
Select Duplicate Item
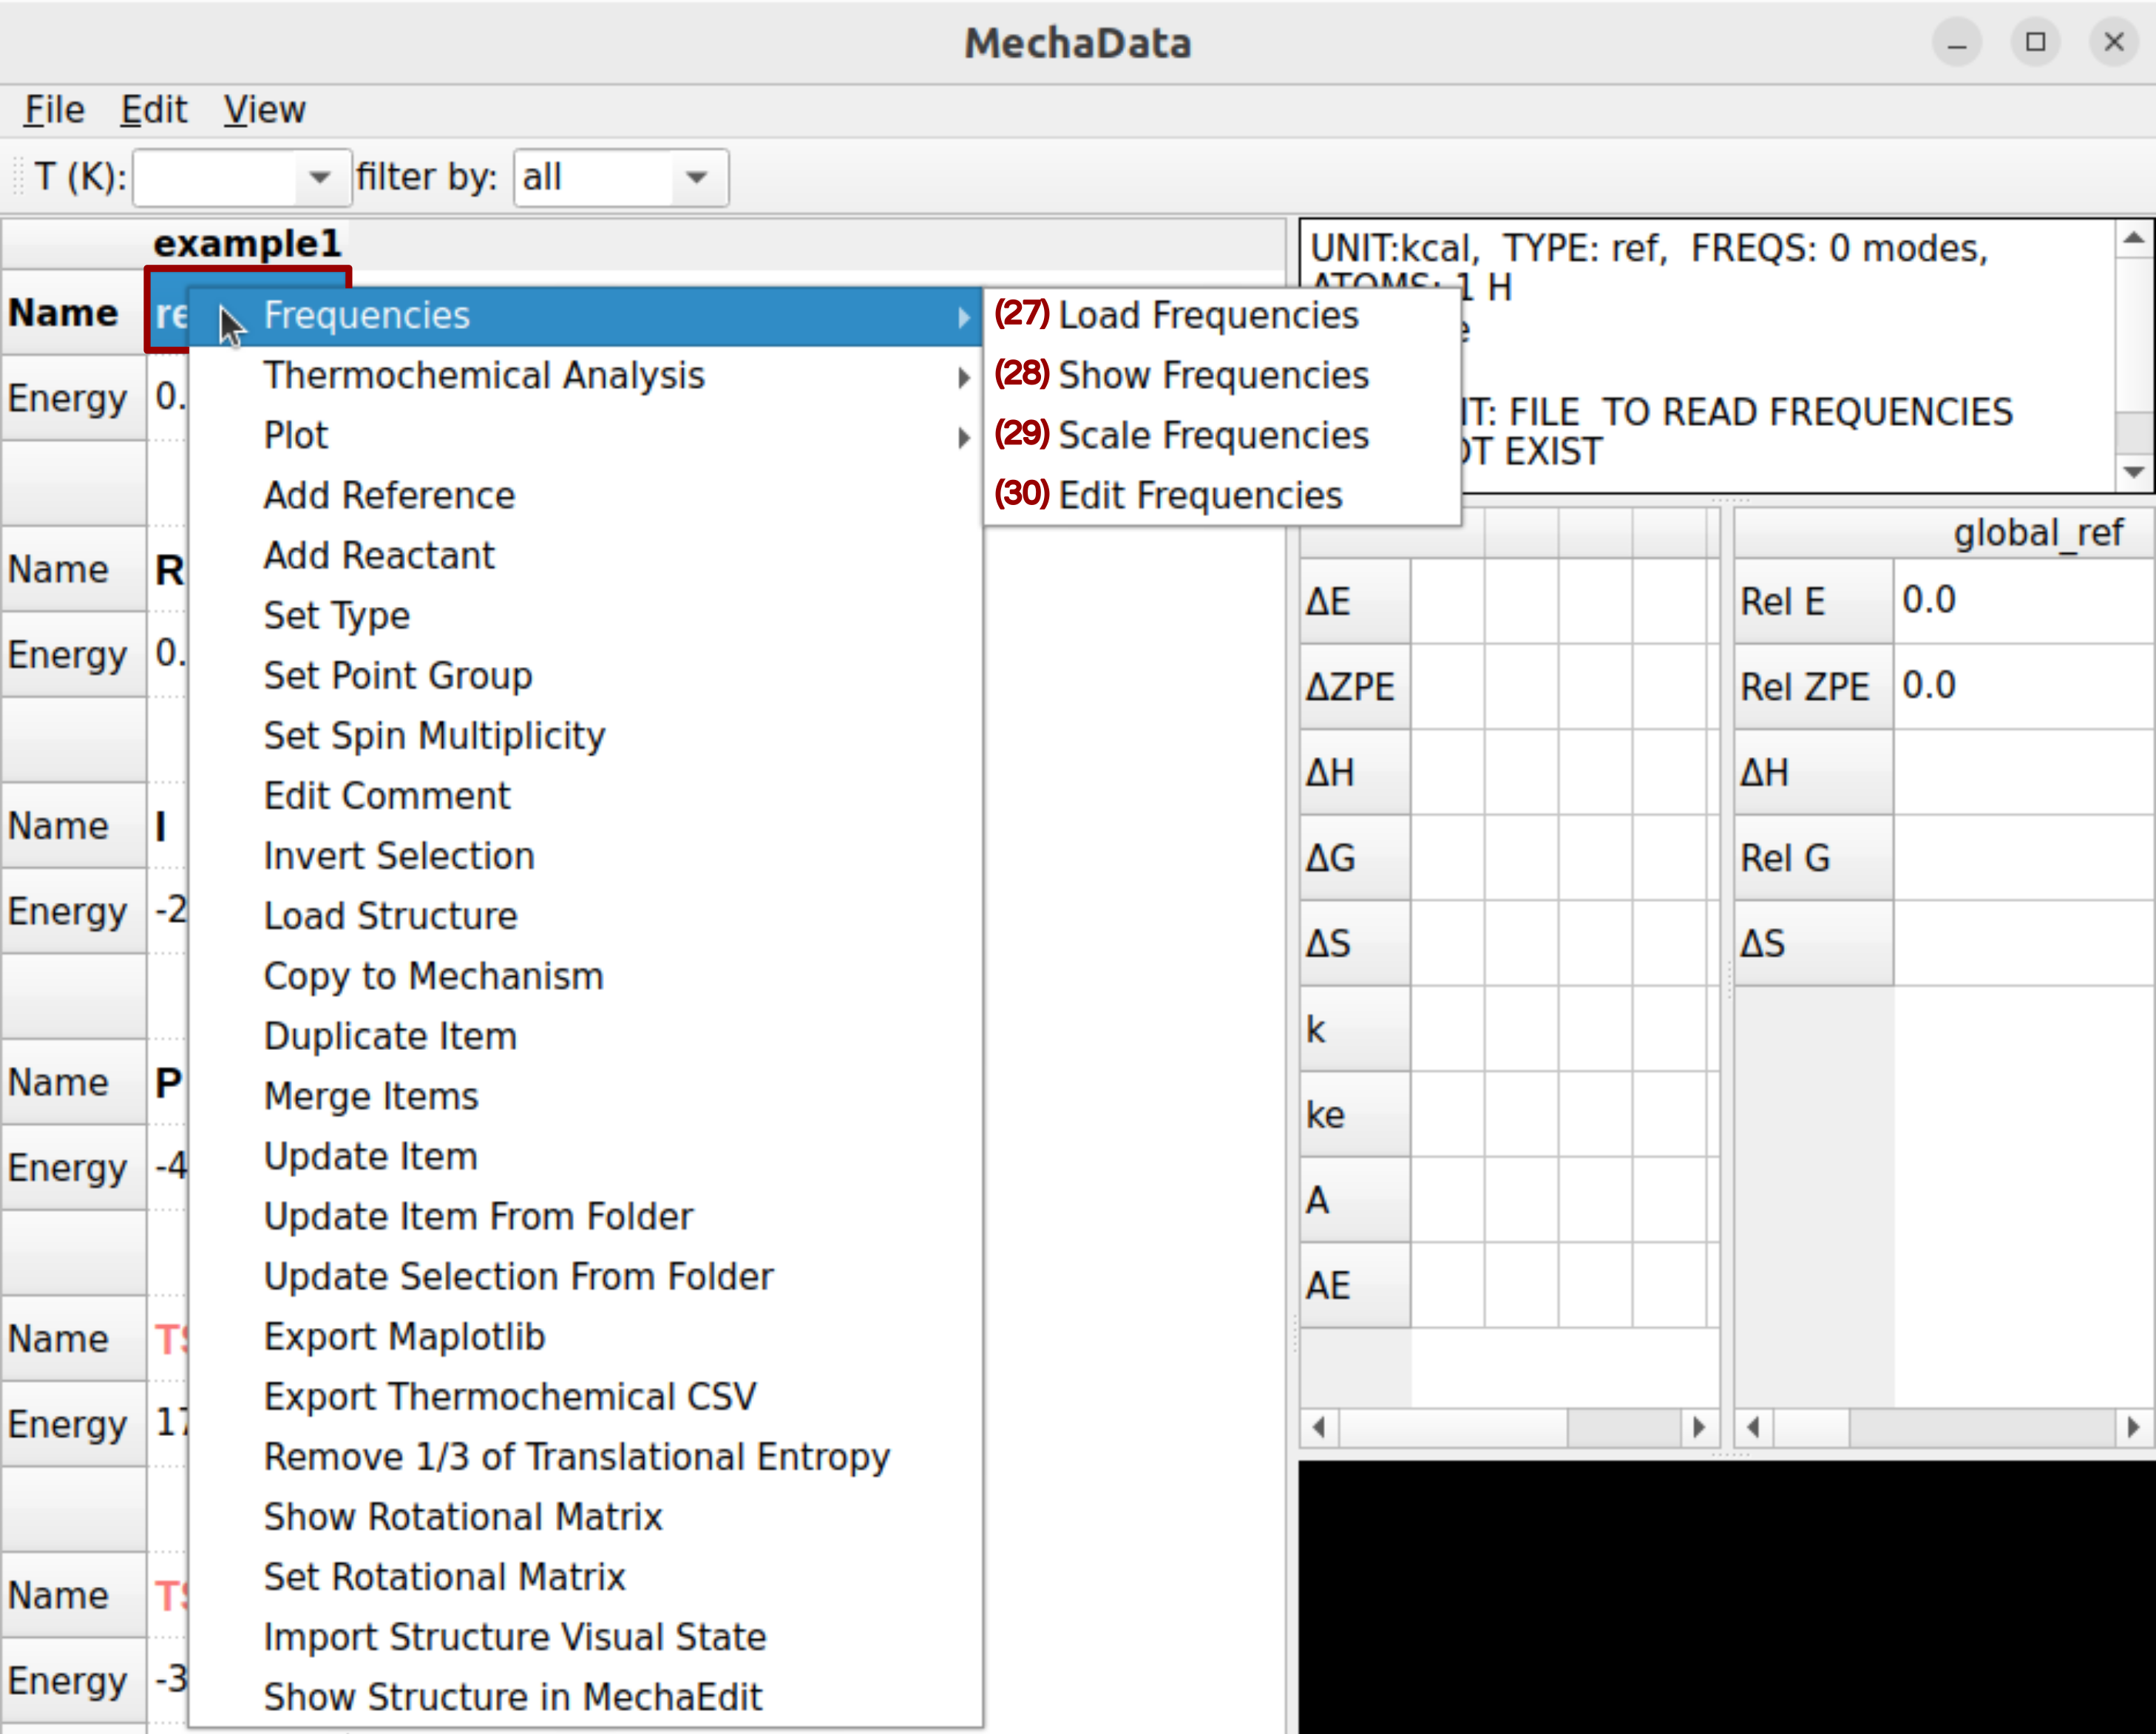585,1036
